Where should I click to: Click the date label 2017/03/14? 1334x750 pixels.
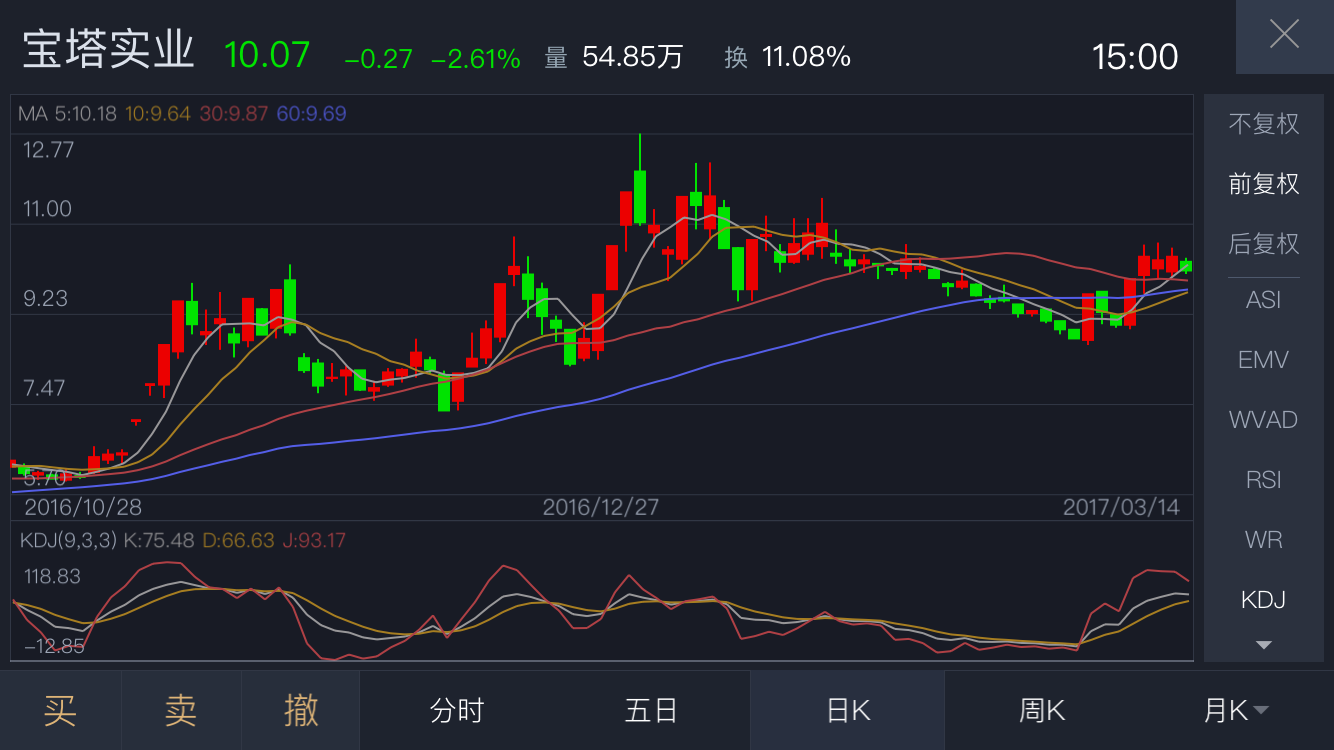[1121, 507]
